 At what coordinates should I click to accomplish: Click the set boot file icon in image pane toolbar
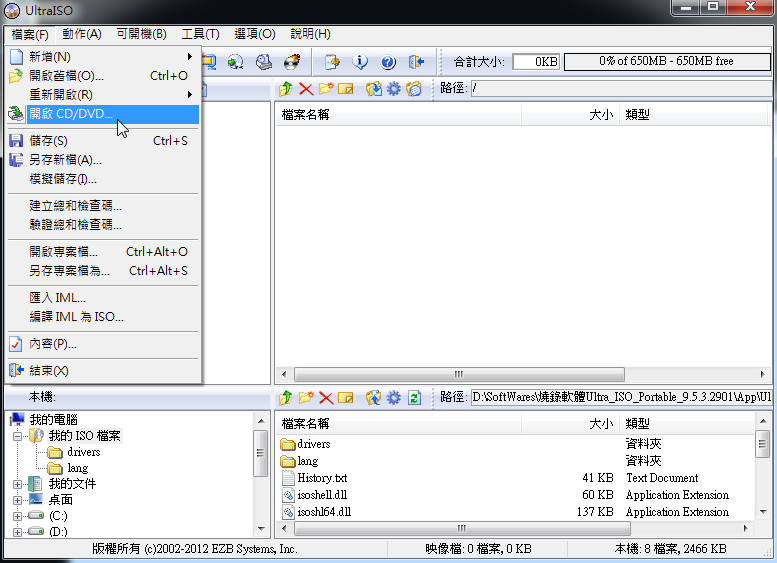pos(414,89)
